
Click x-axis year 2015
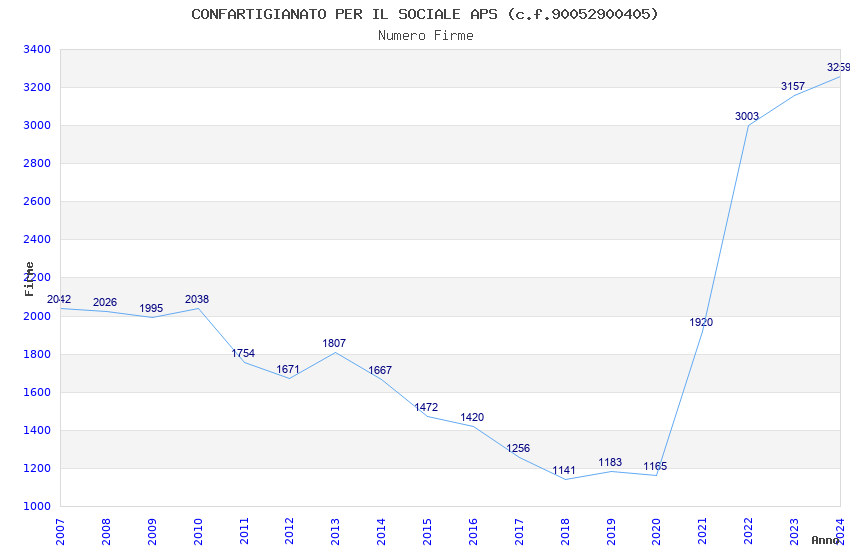427,532
